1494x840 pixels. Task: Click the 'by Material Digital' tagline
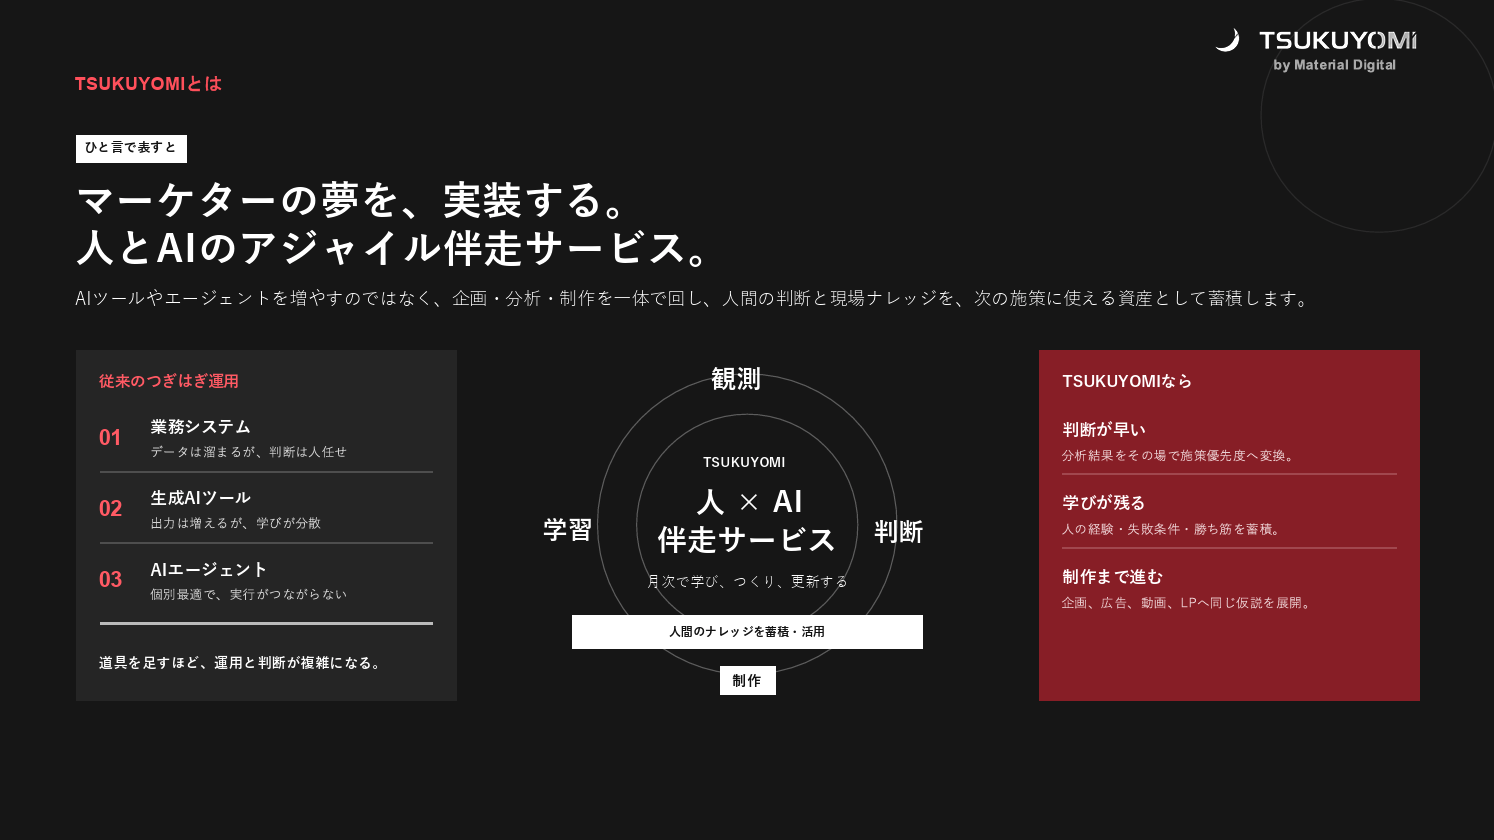point(1335,65)
